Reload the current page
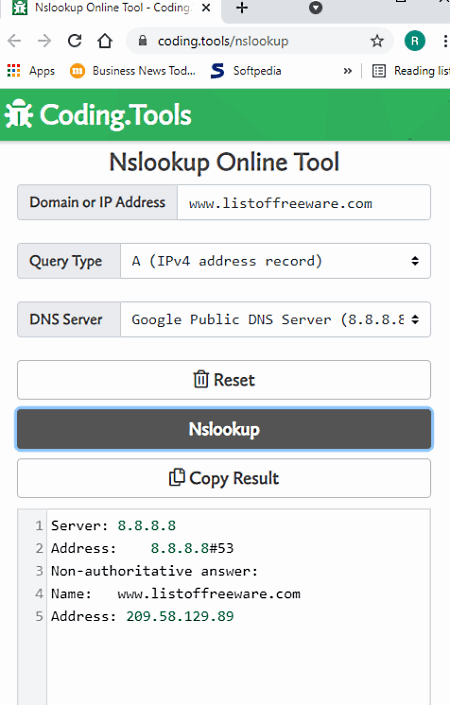This screenshot has width=450, height=705. pos(75,41)
